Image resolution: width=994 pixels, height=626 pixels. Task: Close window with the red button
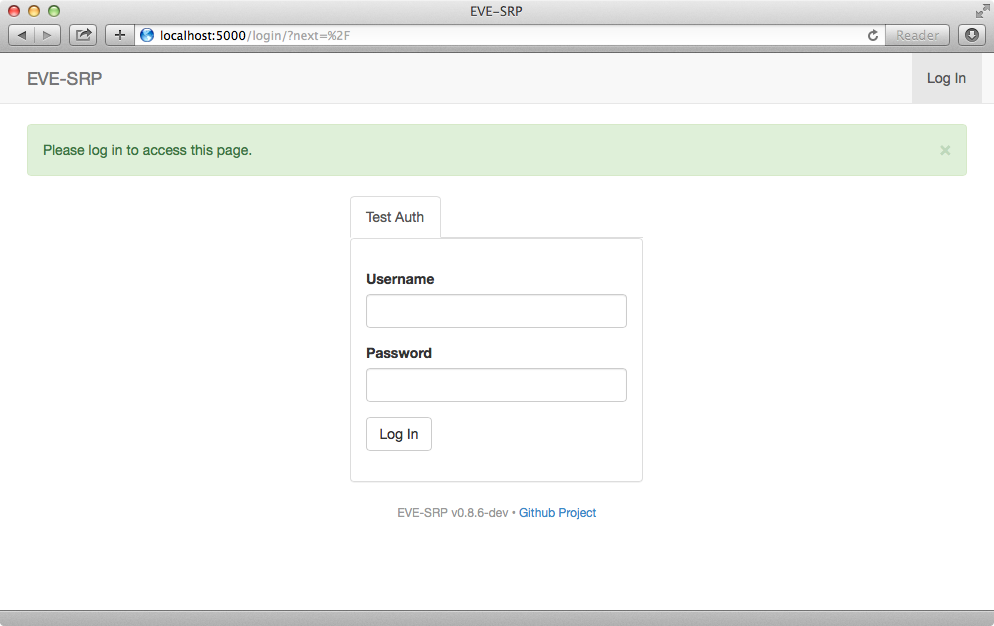pyautogui.click(x=14, y=11)
